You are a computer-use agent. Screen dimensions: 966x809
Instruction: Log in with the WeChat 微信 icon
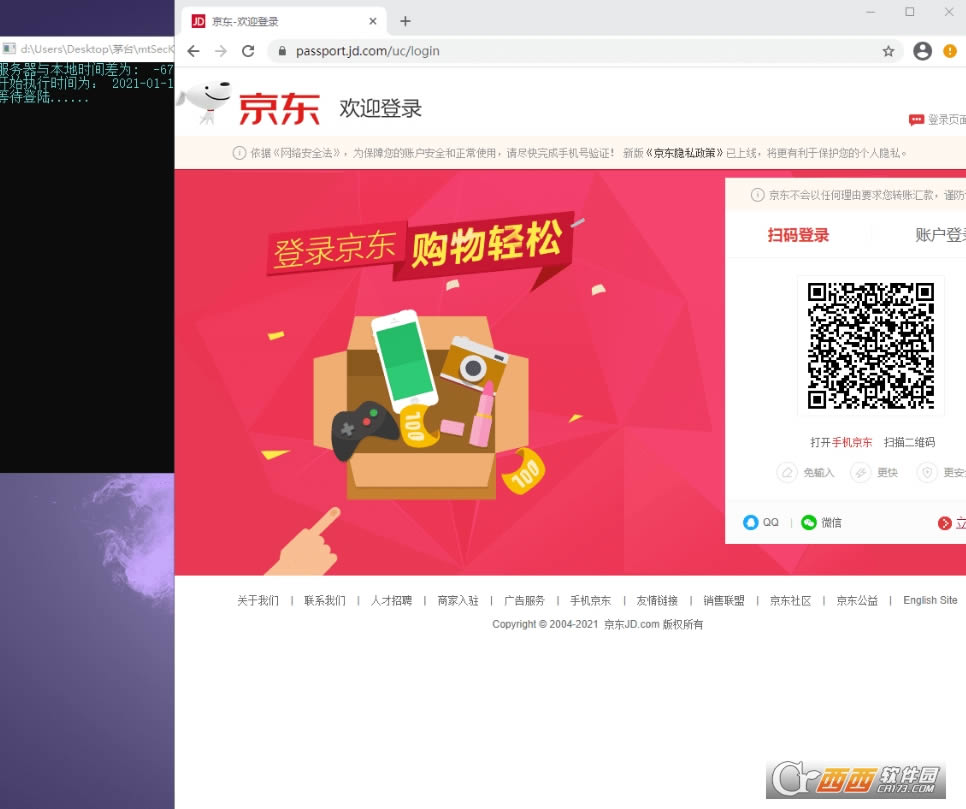point(808,522)
